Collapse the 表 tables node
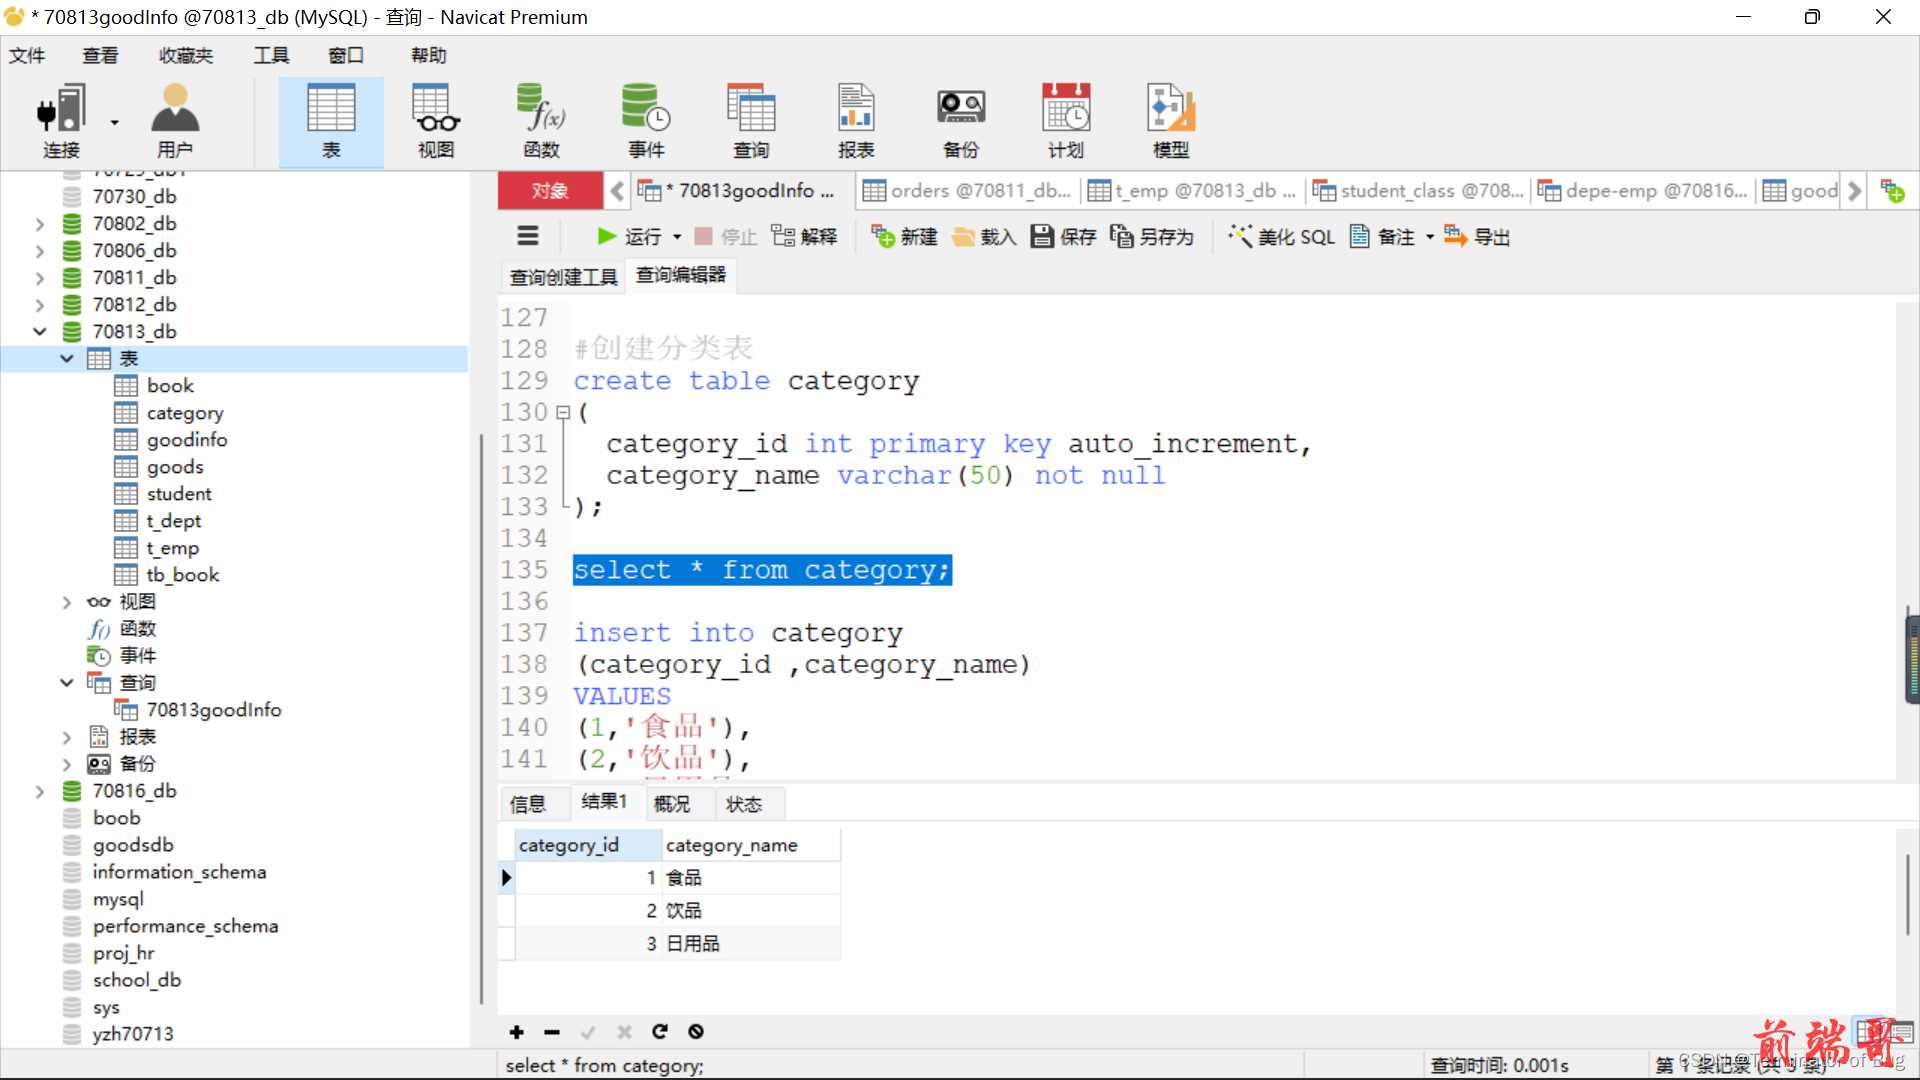 [x=67, y=359]
